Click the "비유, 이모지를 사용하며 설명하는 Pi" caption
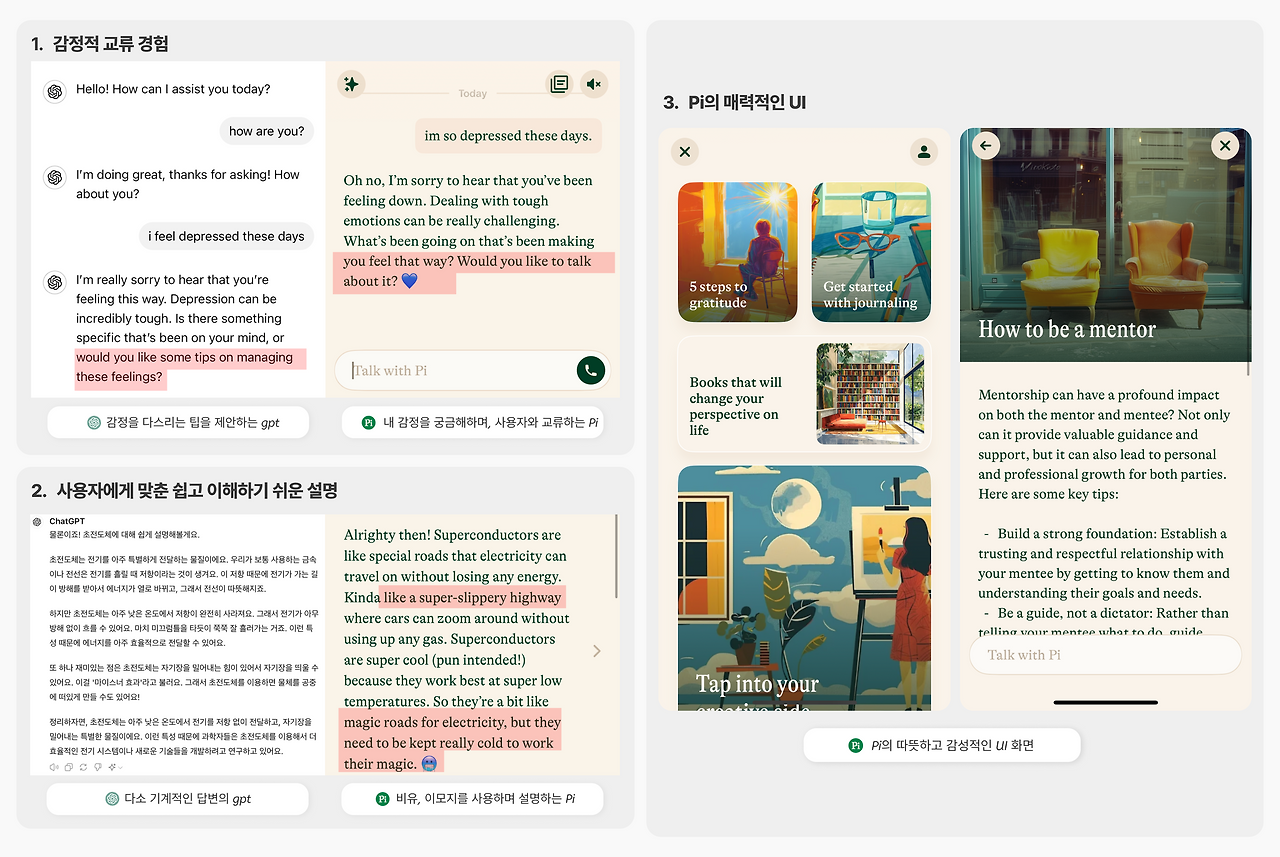The image size is (1280, 857). (472, 799)
